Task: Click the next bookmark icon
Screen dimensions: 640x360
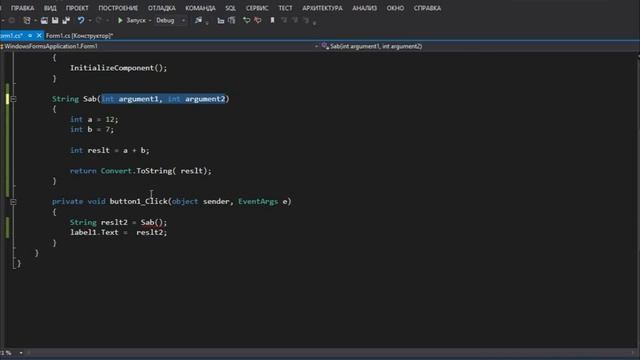Action: pos(295,20)
